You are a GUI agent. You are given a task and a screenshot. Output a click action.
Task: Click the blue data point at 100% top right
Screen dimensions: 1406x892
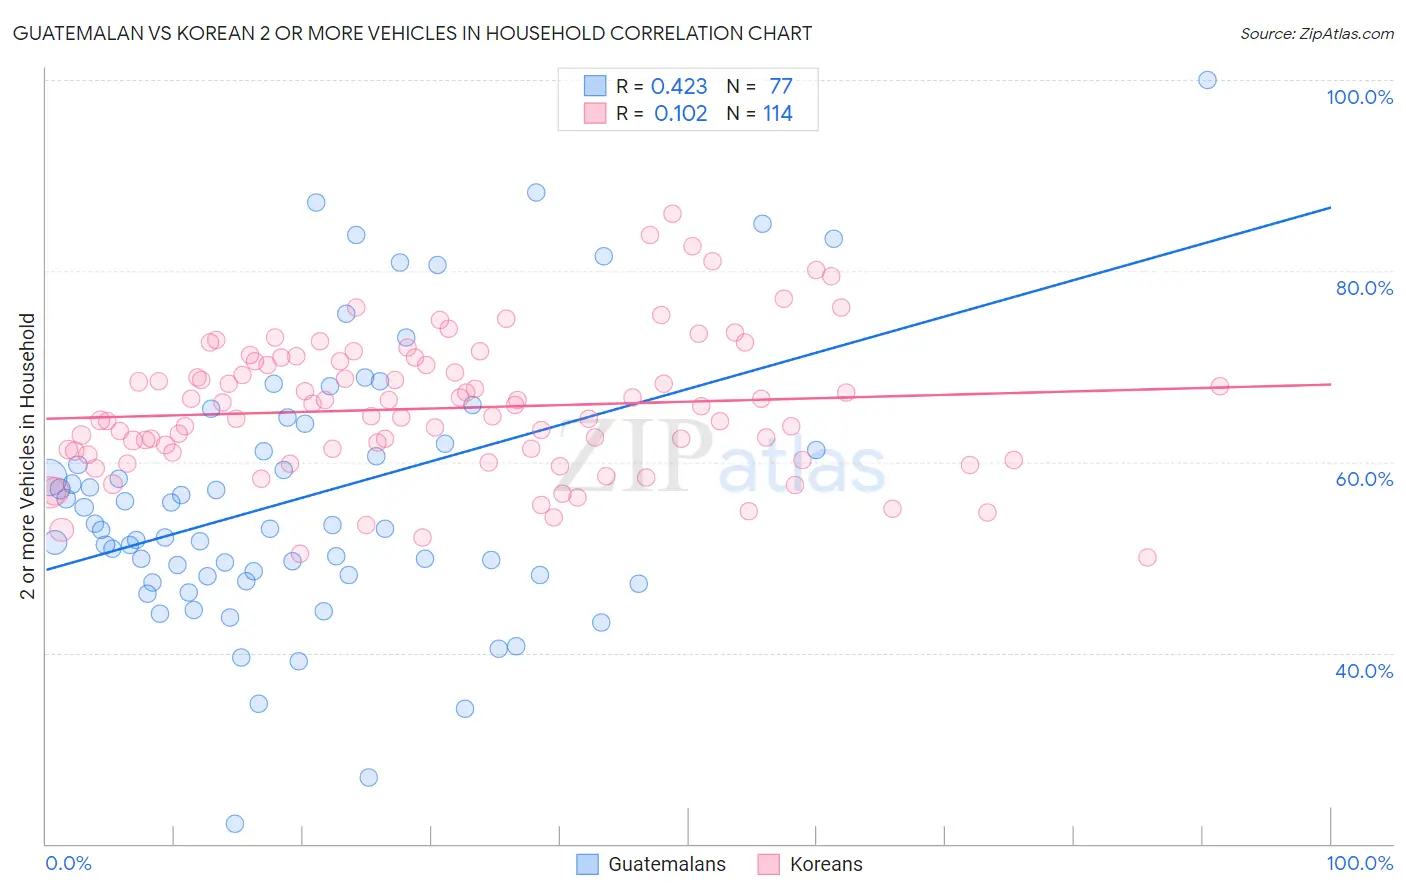1207,80
